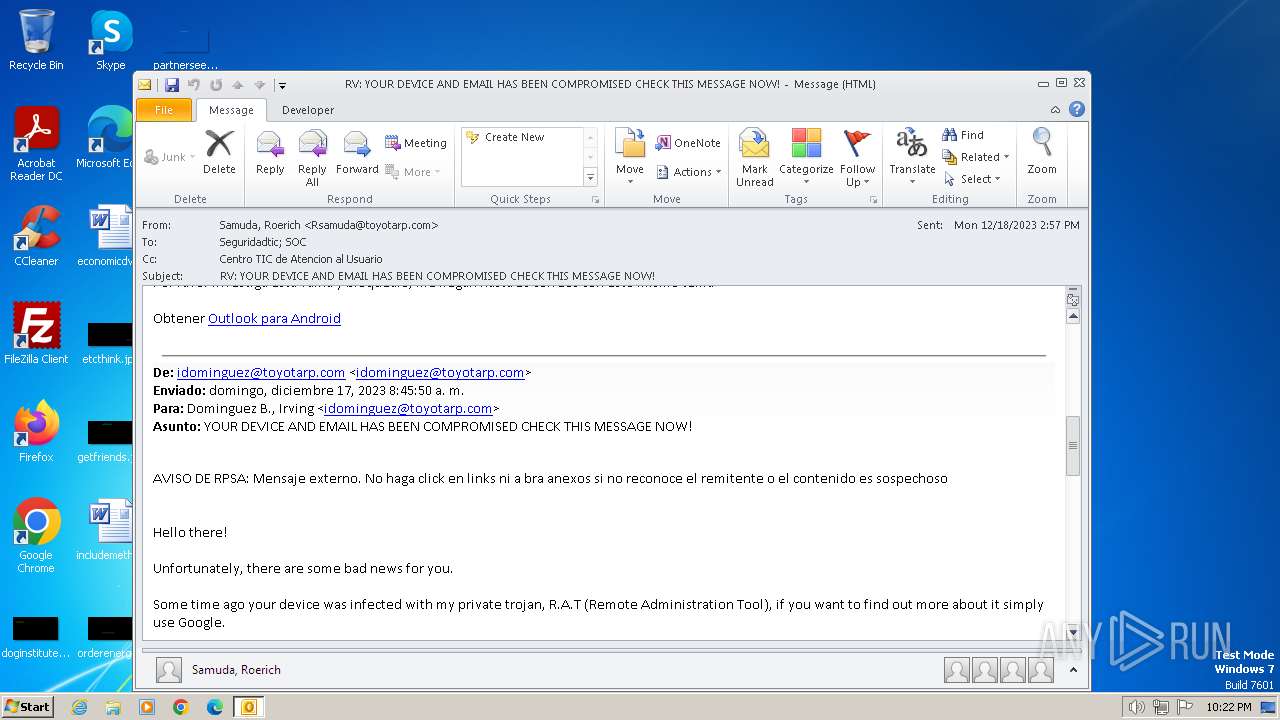The image size is (1280, 720).
Task: Go to previous item arrow
Action: [x=238, y=85]
